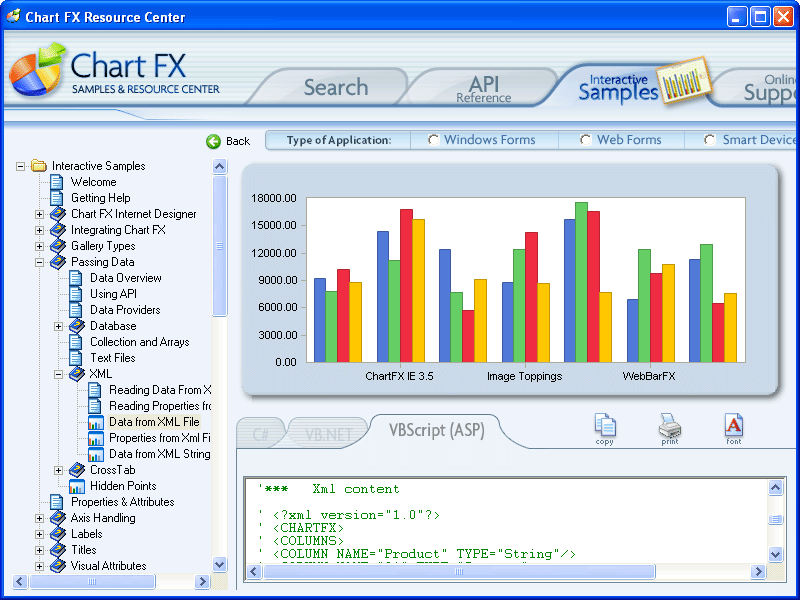Open the API Reference page
This screenshot has width=800, height=600.
click(483, 86)
